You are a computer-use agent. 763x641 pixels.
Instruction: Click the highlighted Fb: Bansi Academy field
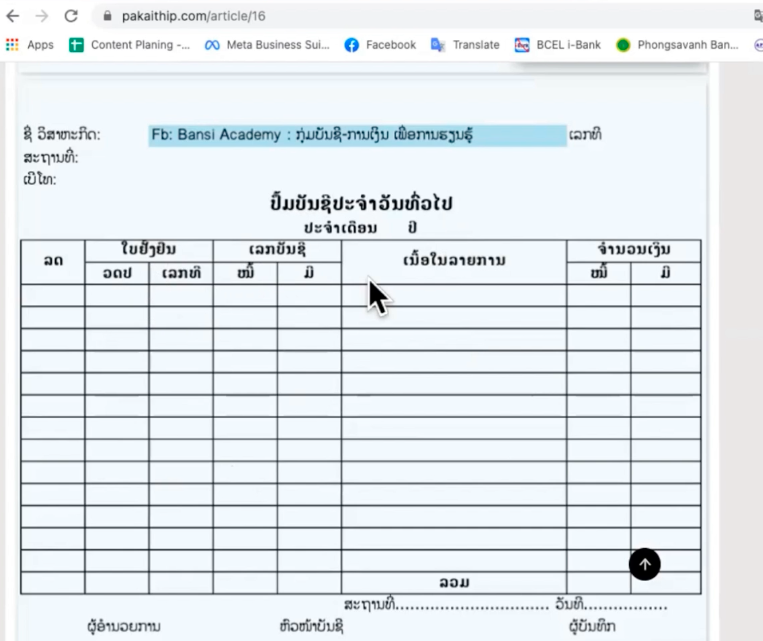[358, 135]
